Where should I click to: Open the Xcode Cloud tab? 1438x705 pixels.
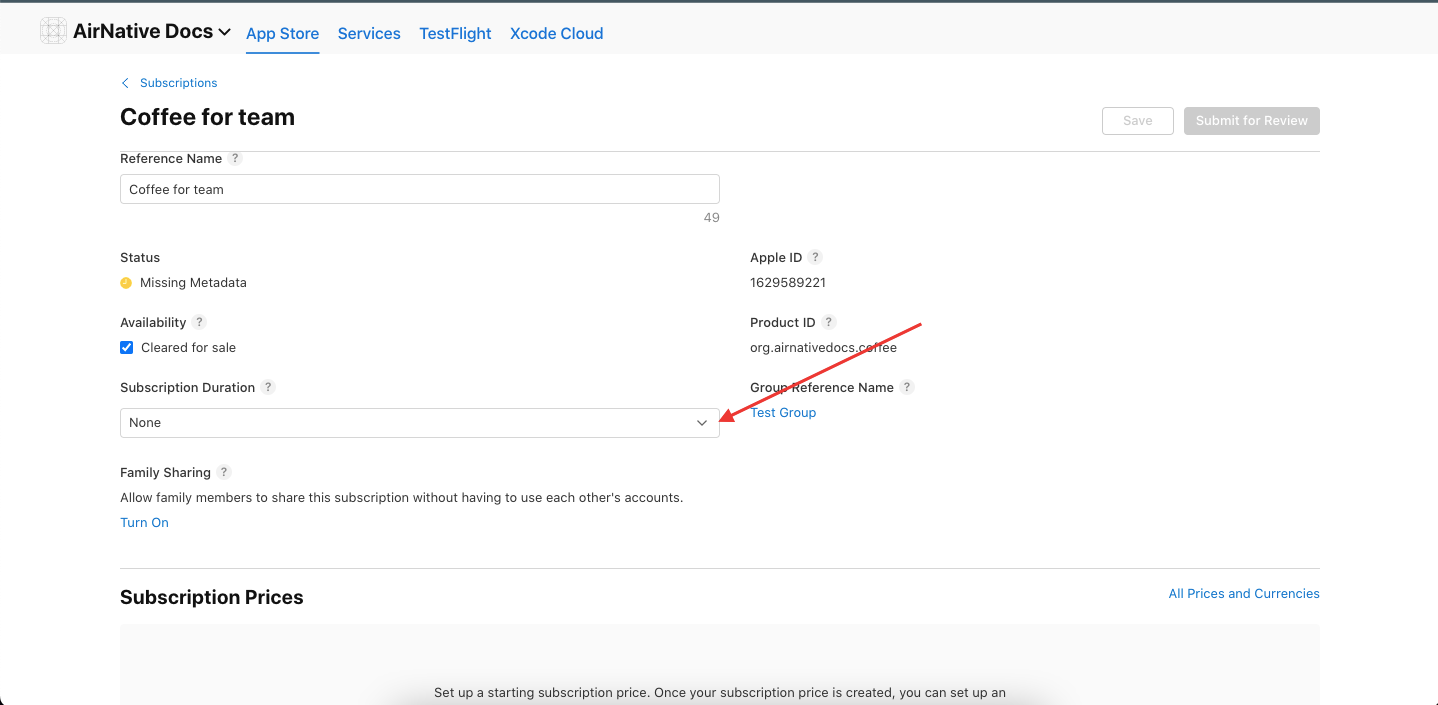(556, 33)
